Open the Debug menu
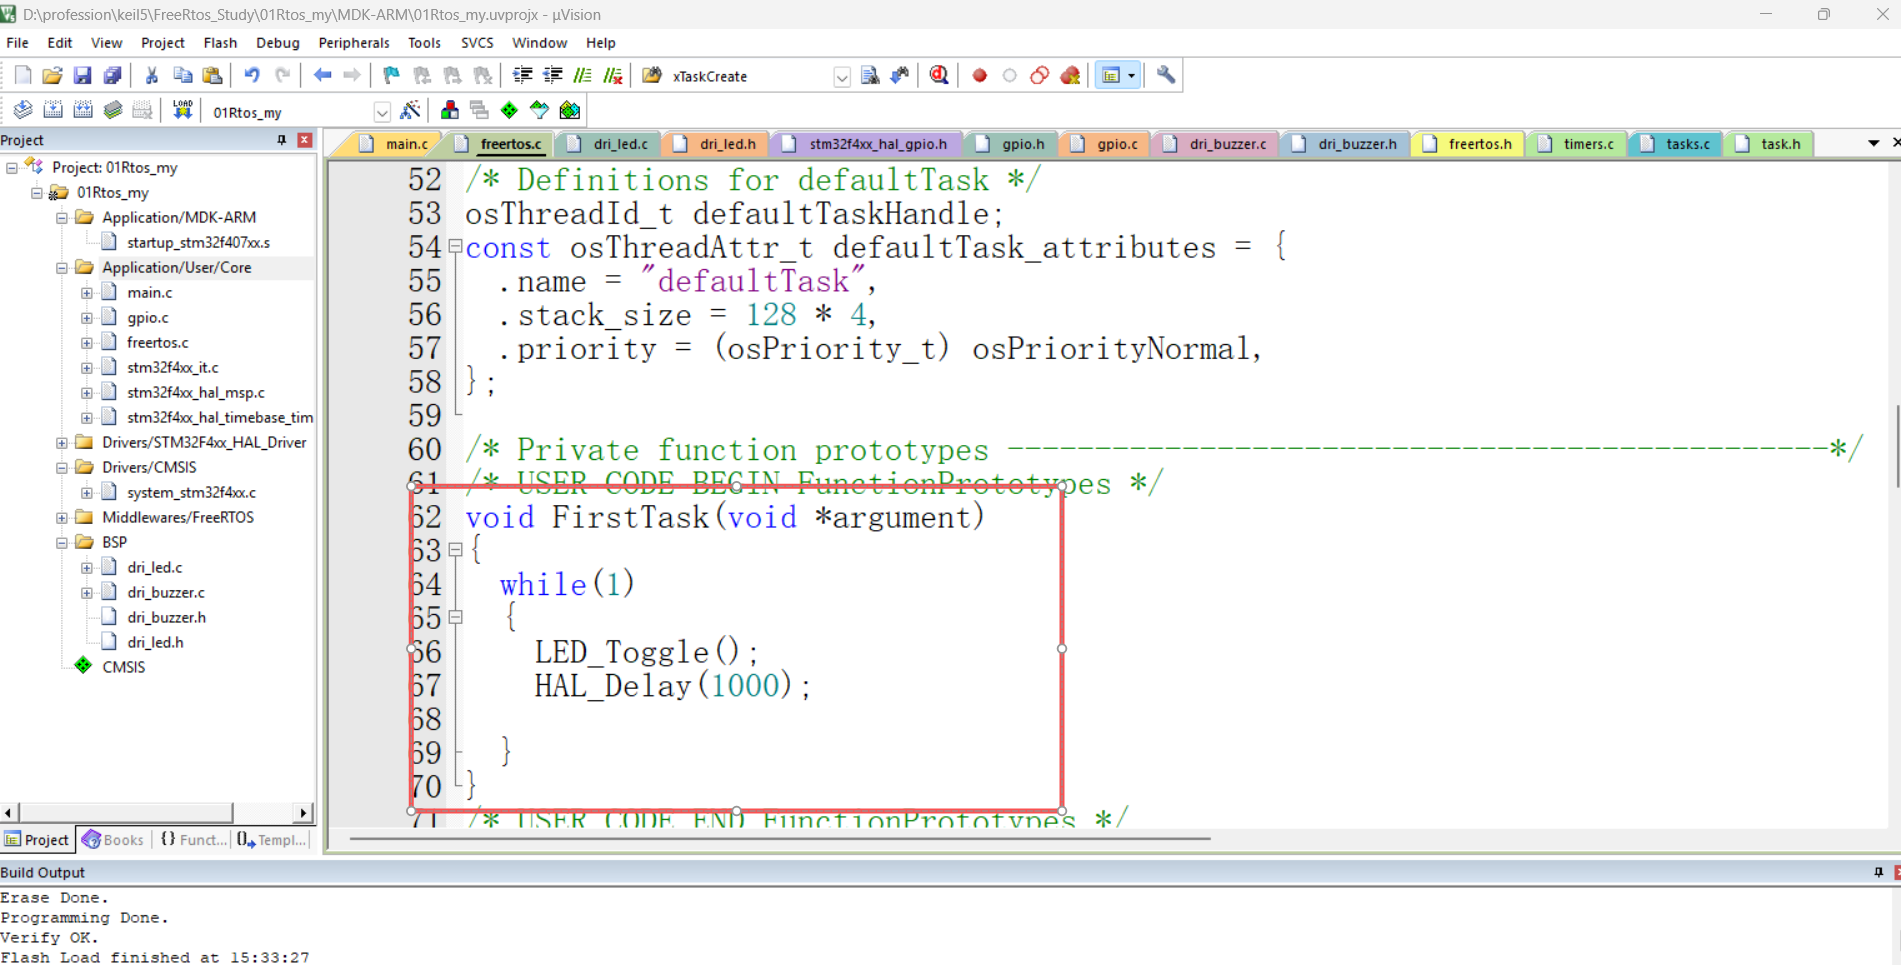The image size is (1901, 965). [x=278, y=43]
